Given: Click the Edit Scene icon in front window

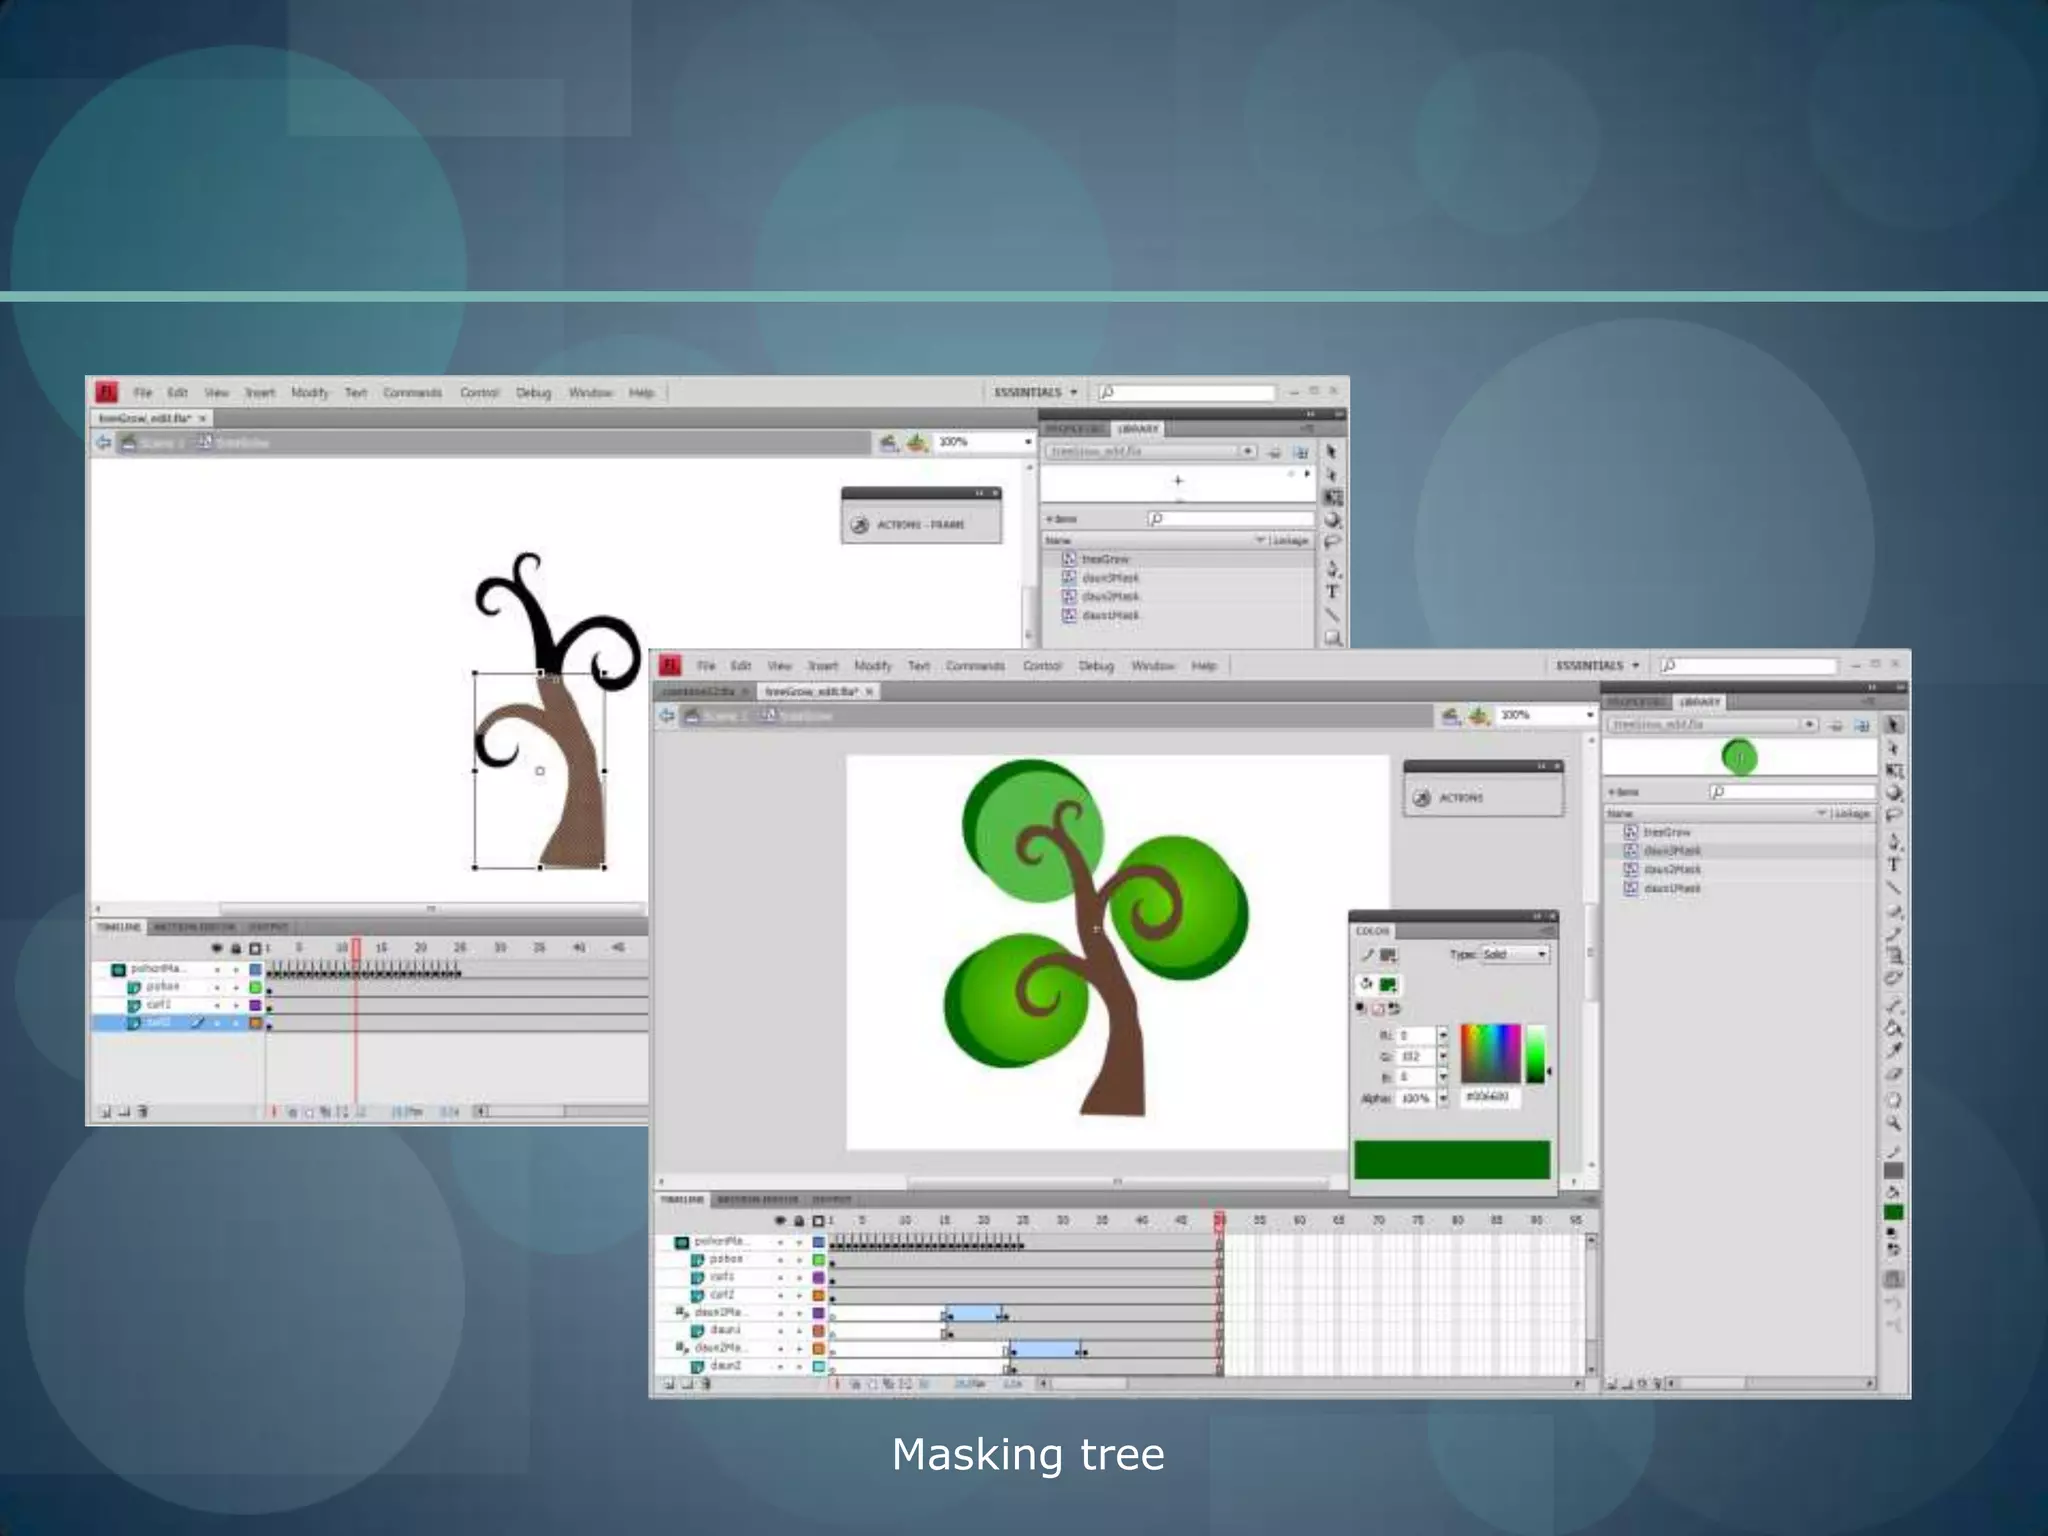Looking at the screenshot, I should (x=1451, y=716).
